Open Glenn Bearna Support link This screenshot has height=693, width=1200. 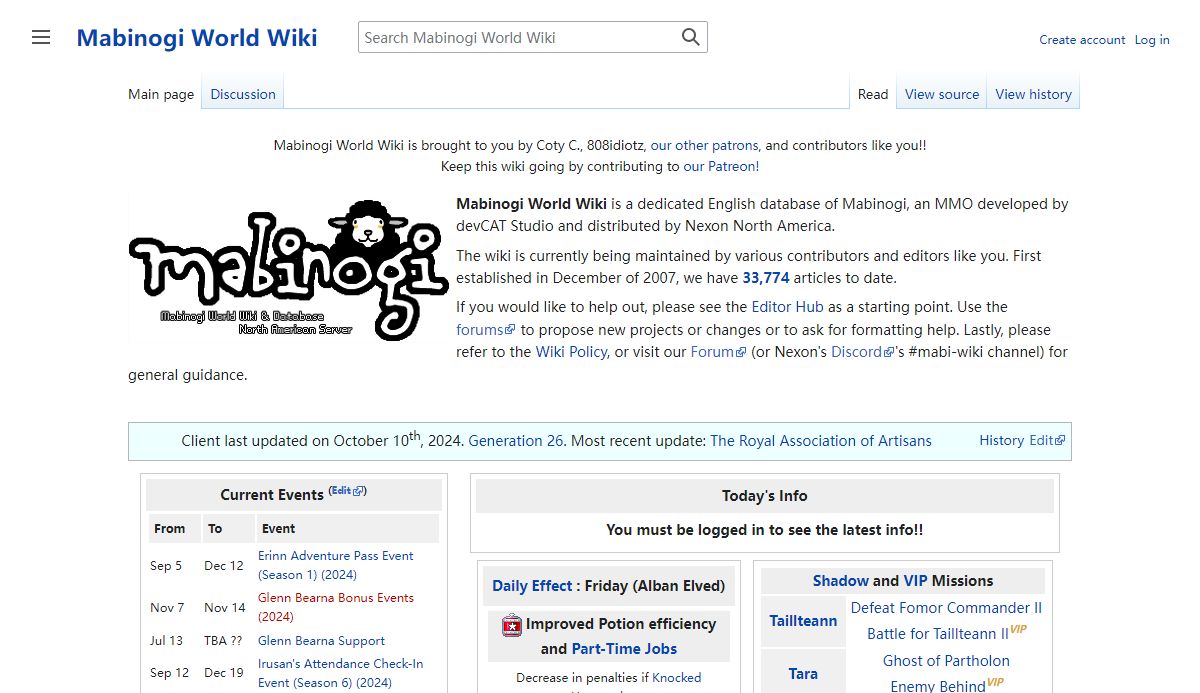321,641
